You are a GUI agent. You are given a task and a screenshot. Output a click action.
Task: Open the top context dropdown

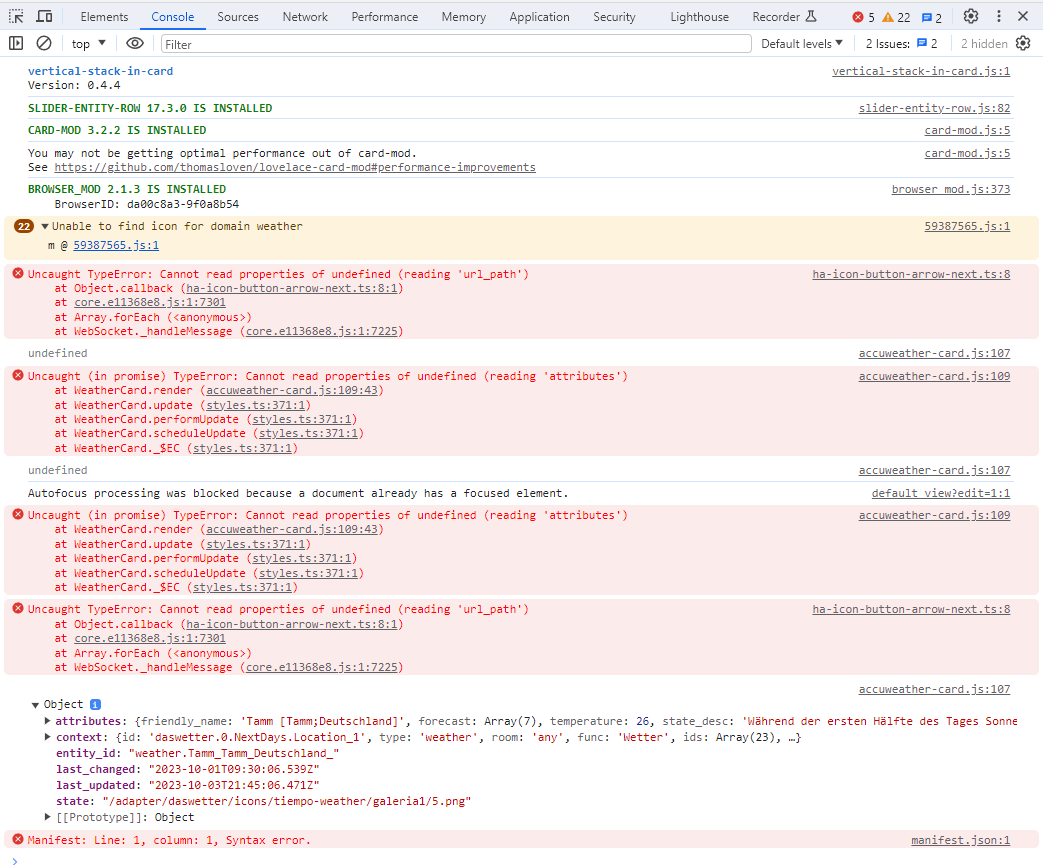click(x=88, y=44)
